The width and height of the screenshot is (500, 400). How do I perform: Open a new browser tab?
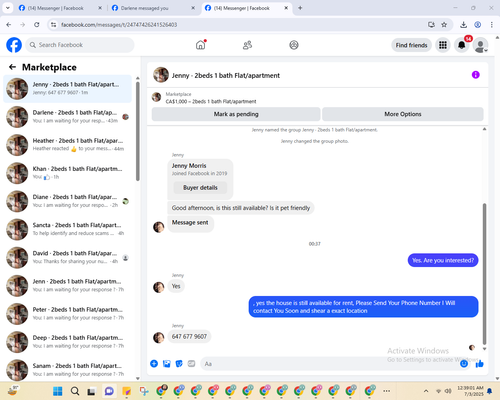pyautogui.click(x=300, y=8)
